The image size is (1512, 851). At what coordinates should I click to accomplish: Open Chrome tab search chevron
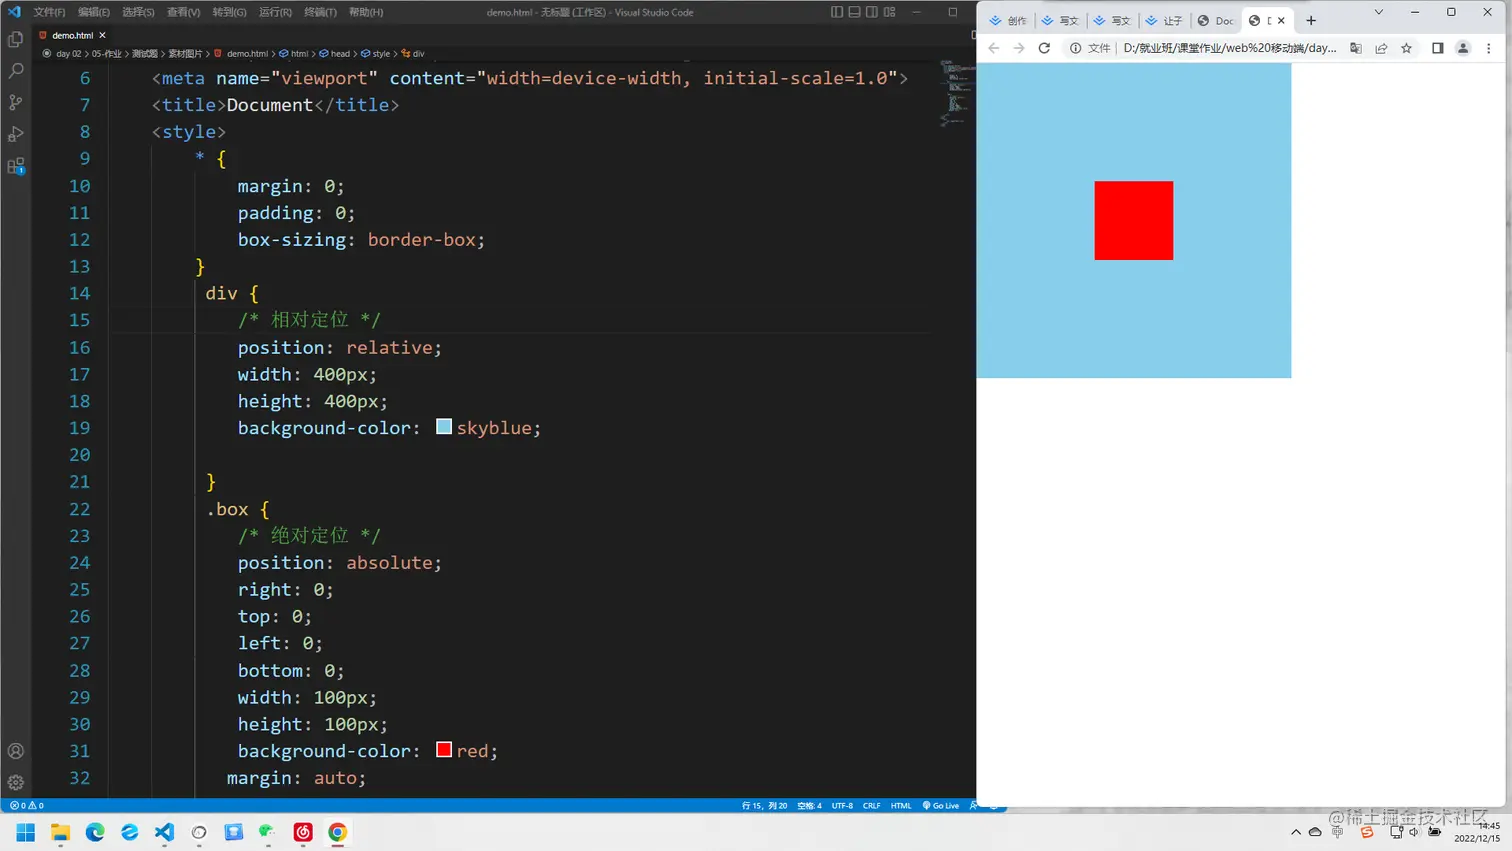pos(1378,12)
